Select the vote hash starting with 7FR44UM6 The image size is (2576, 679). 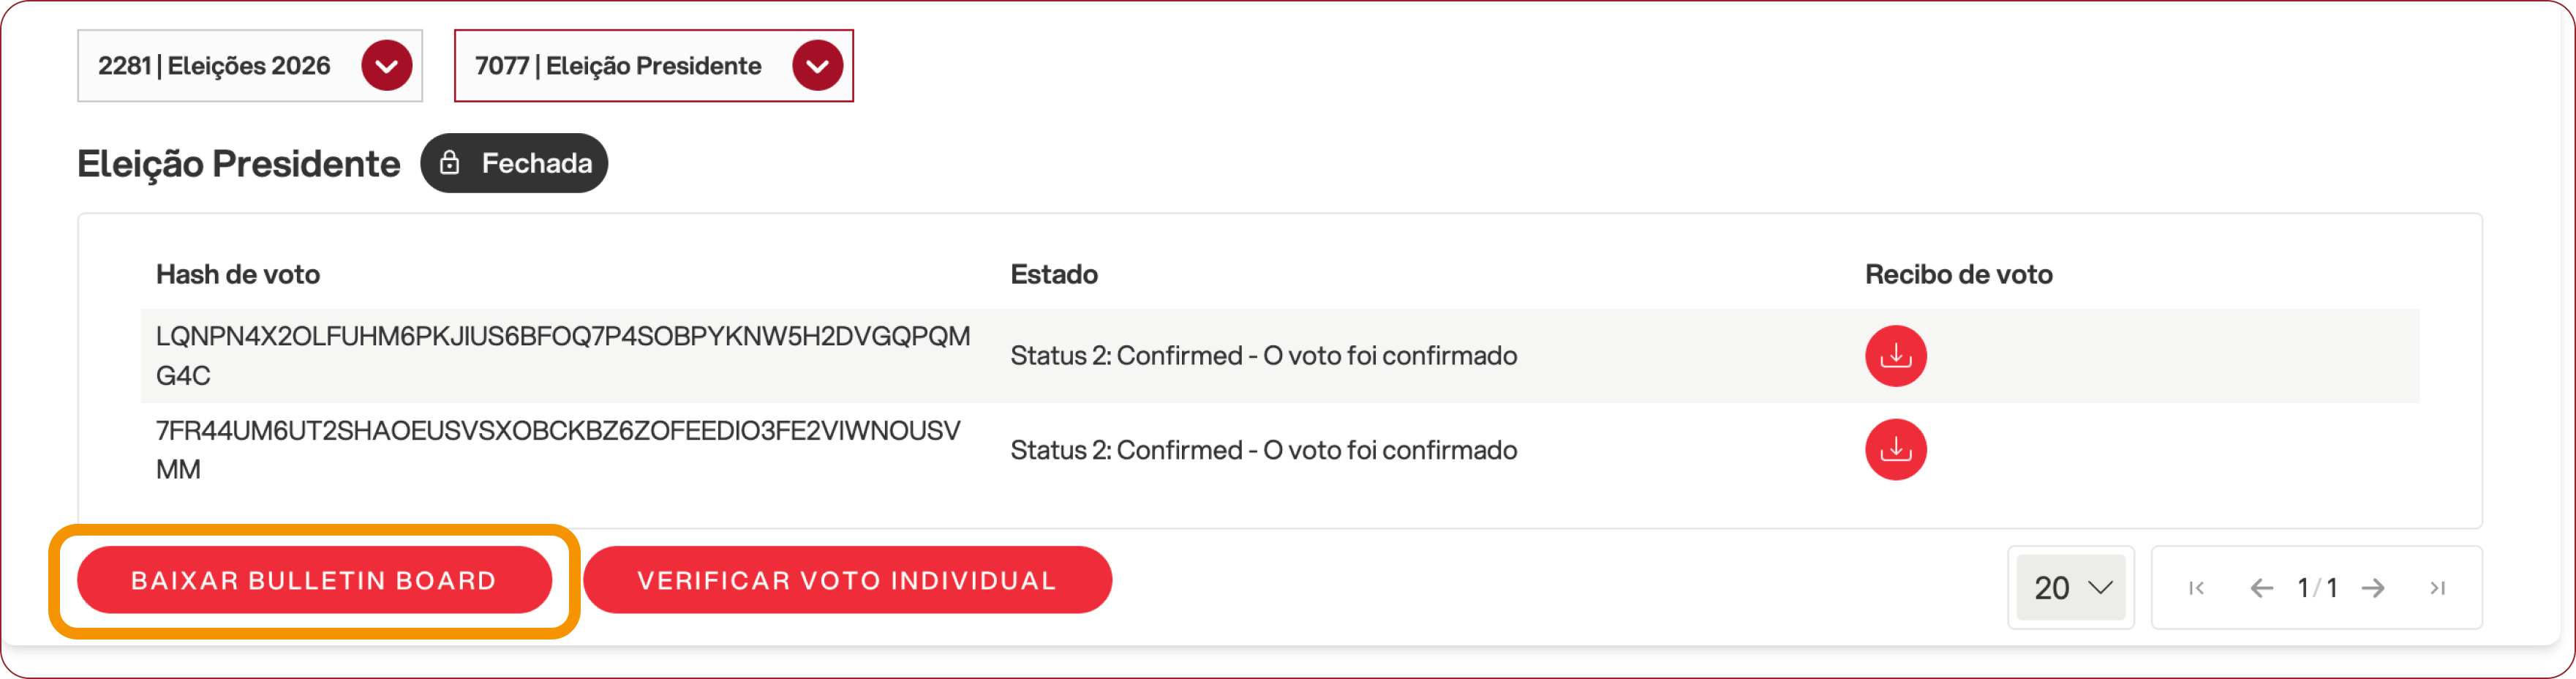[x=557, y=449]
